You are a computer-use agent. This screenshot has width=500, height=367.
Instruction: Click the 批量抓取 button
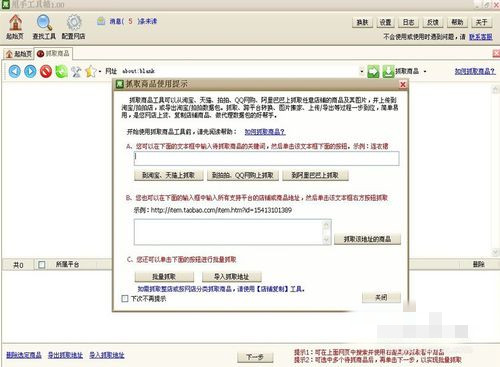tap(164, 277)
